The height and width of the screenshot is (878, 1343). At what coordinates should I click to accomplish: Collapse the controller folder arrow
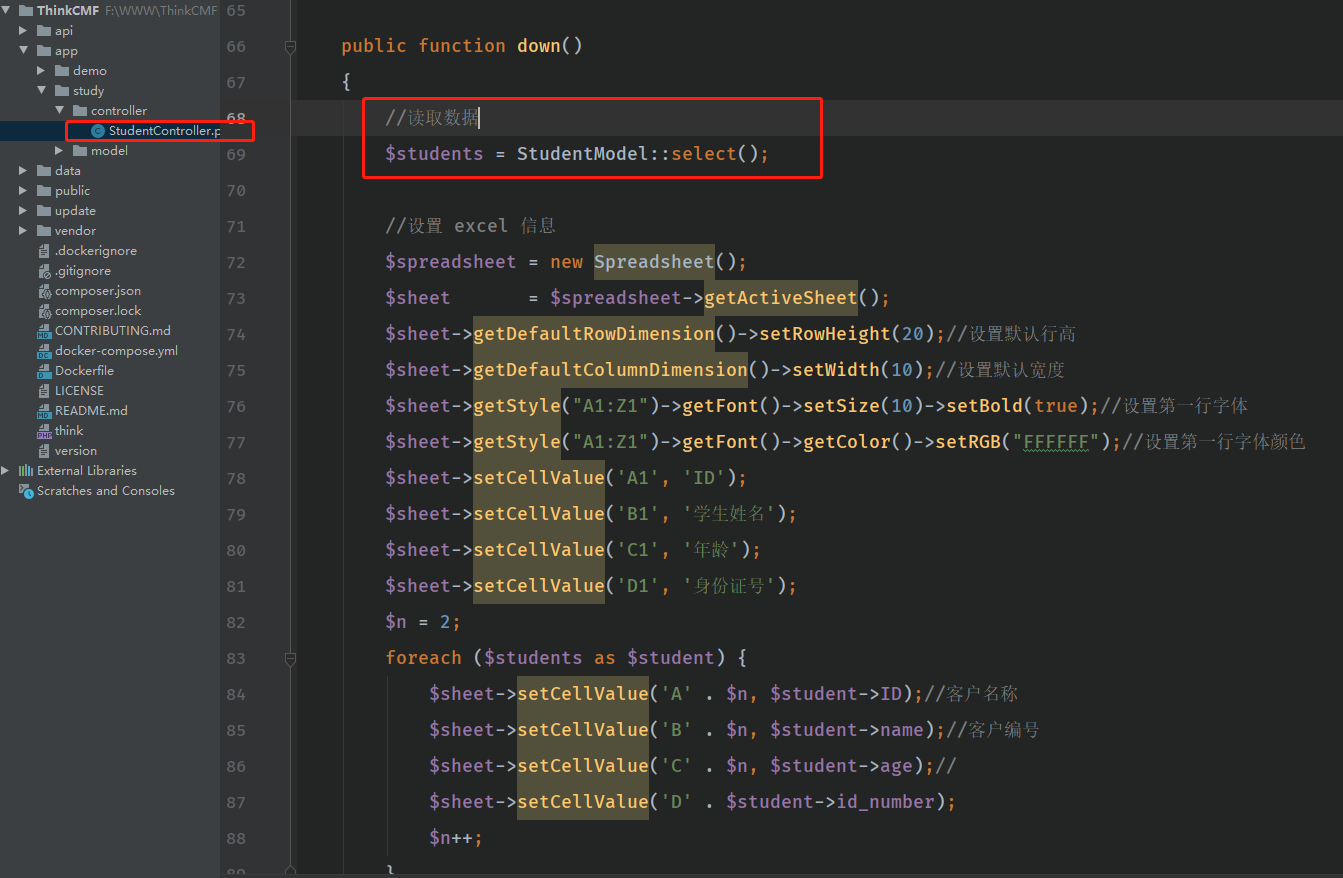[x=59, y=111]
